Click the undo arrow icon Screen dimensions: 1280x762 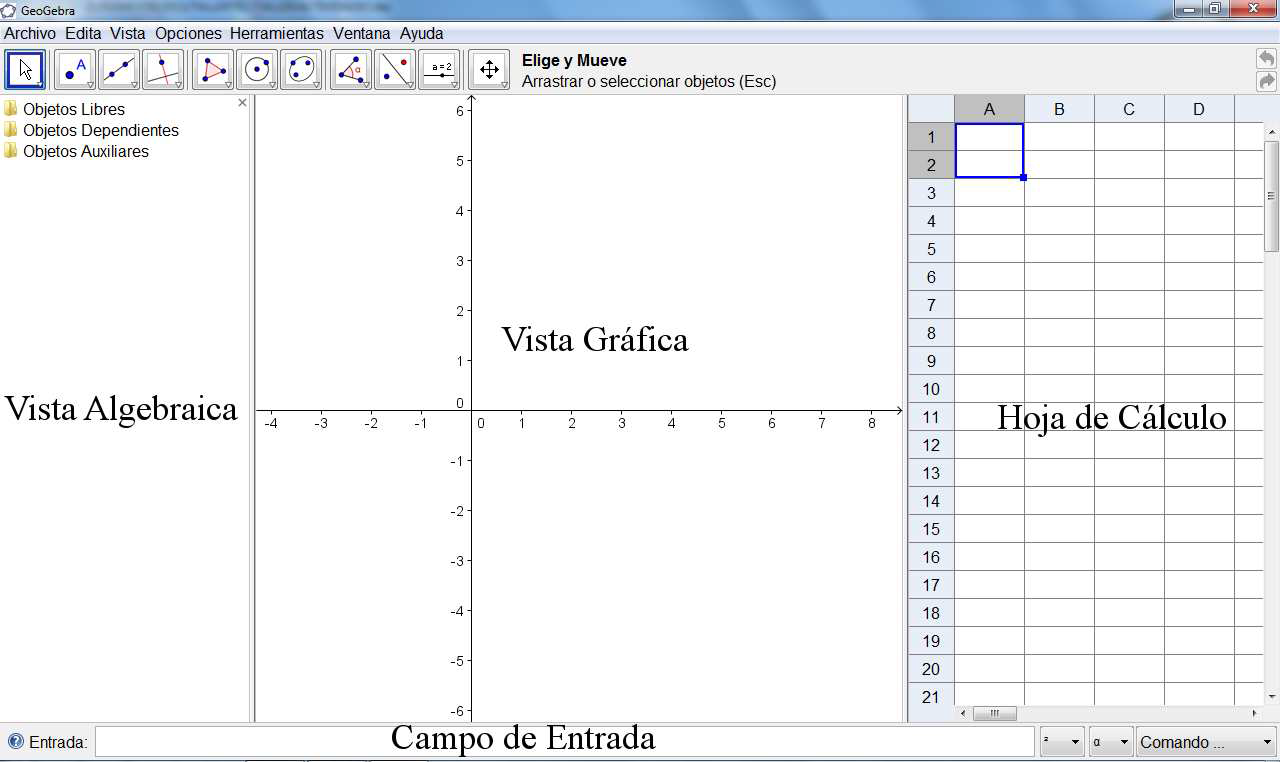coord(1266,59)
